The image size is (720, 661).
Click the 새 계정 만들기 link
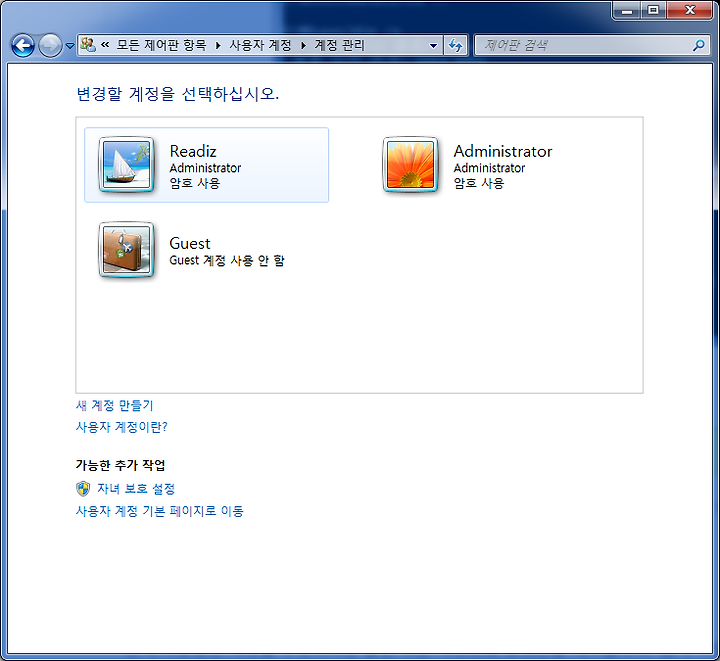[114, 405]
